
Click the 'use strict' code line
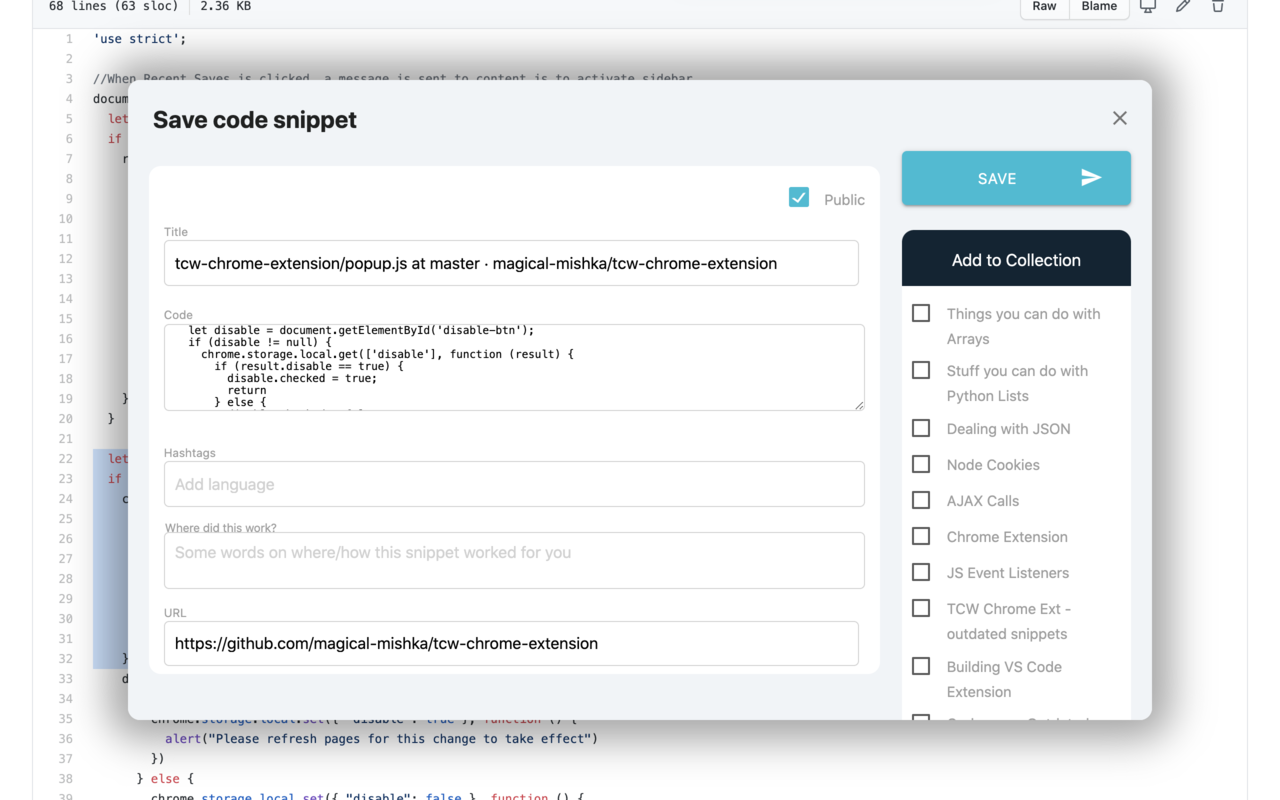pos(140,39)
